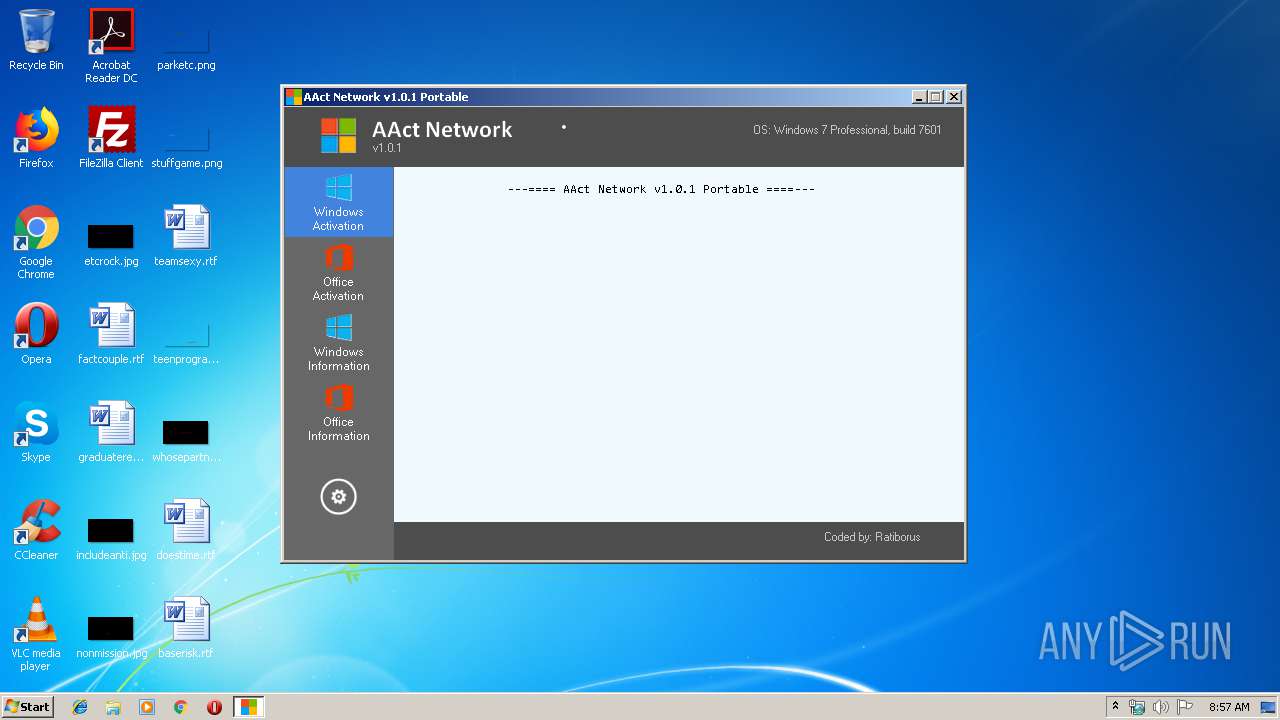Open Recycle Bin desktop icon
Image resolution: width=1280 pixels, height=720 pixels.
pos(36,40)
